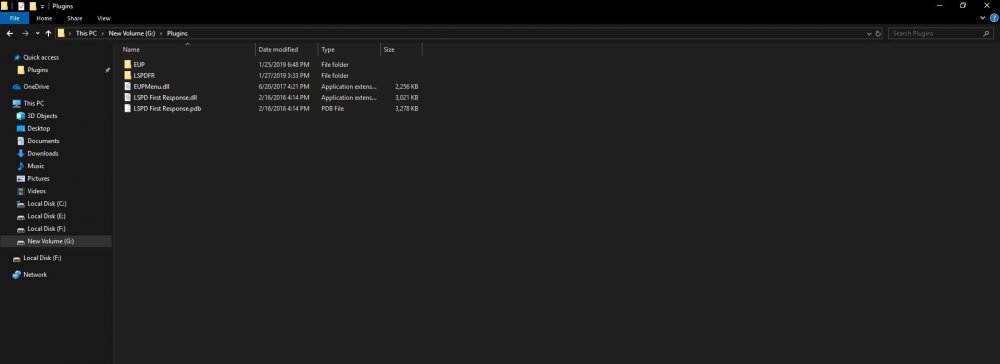
Task: Select the LSPDFR folder icon
Action: coord(128,75)
